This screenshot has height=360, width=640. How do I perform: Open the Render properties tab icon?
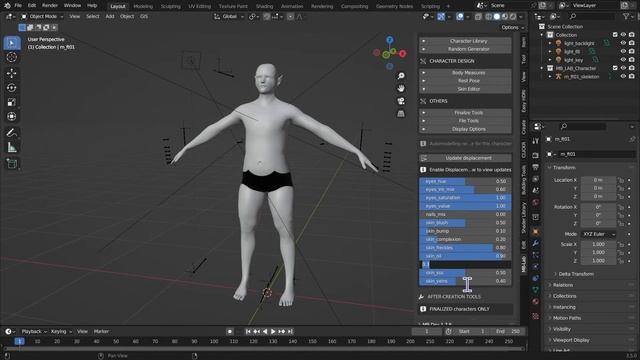tap(536, 156)
